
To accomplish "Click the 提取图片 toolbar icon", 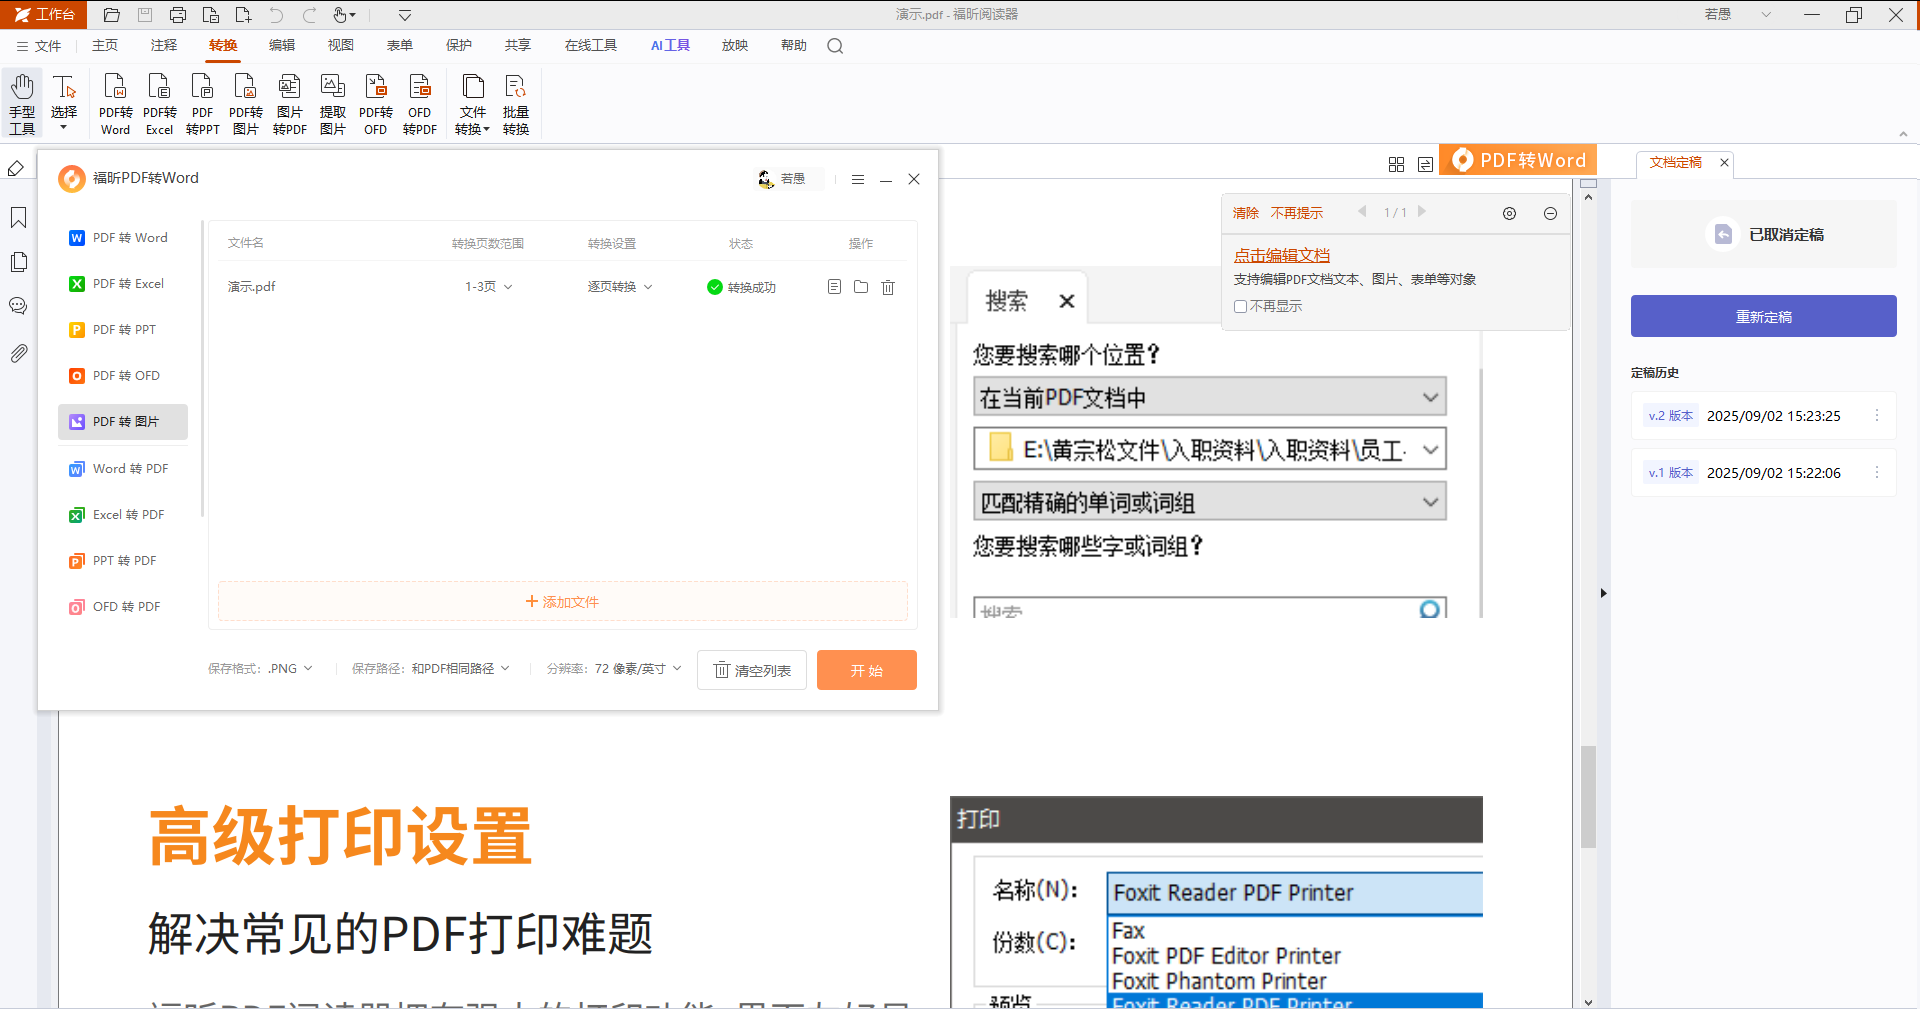I will pyautogui.click(x=332, y=104).
